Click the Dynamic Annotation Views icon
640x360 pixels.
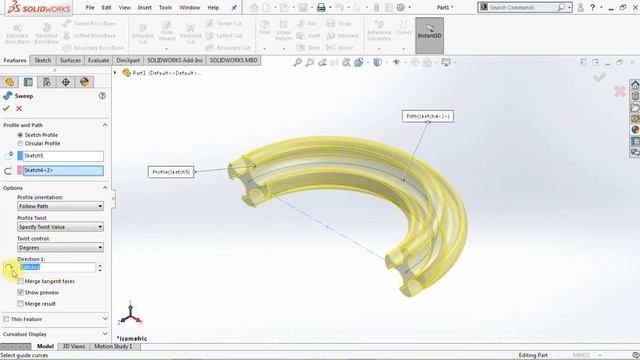346,62
